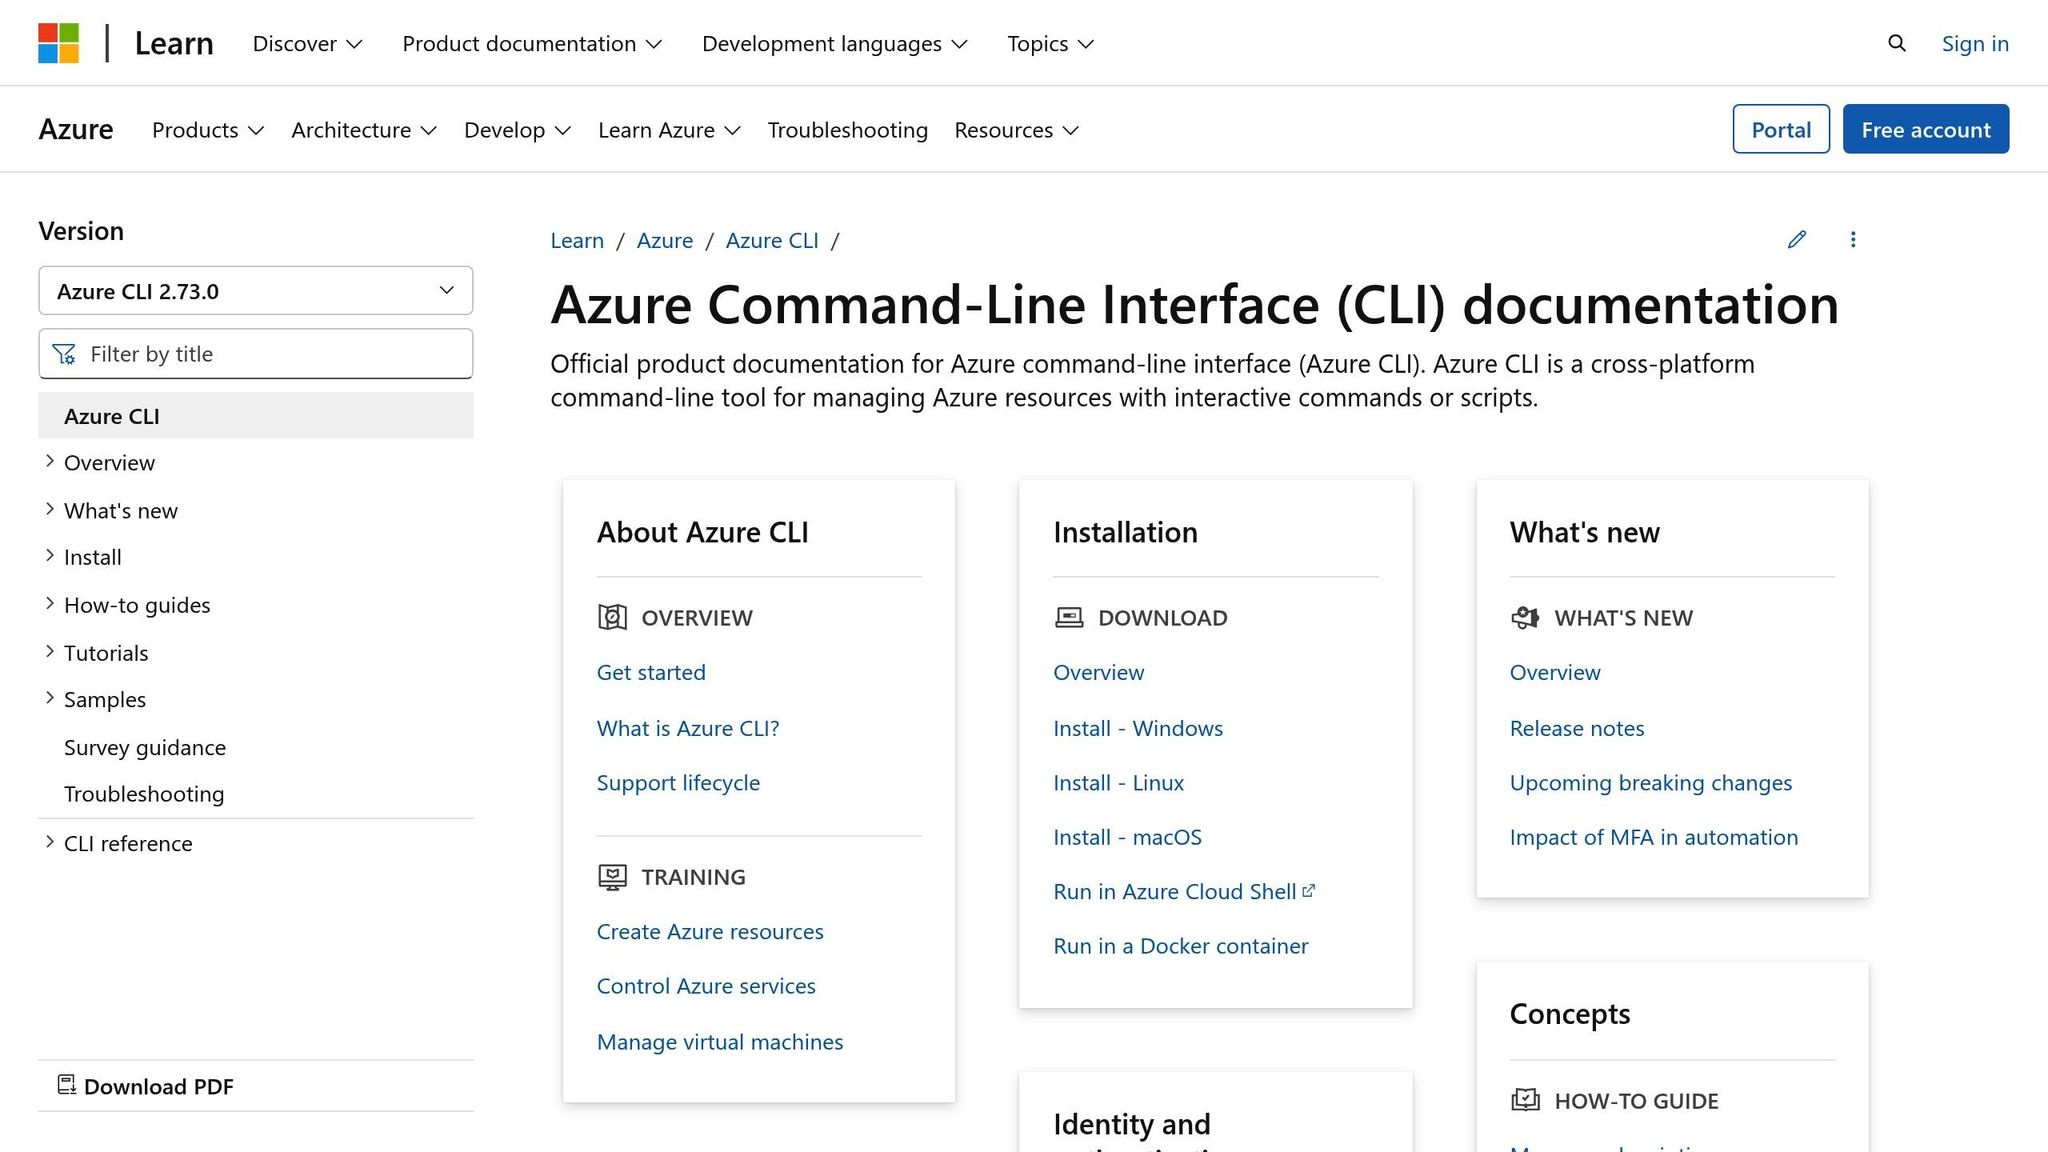Open Run in a Docker container
The height and width of the screenshot is (1152, 2048).
1180,945
